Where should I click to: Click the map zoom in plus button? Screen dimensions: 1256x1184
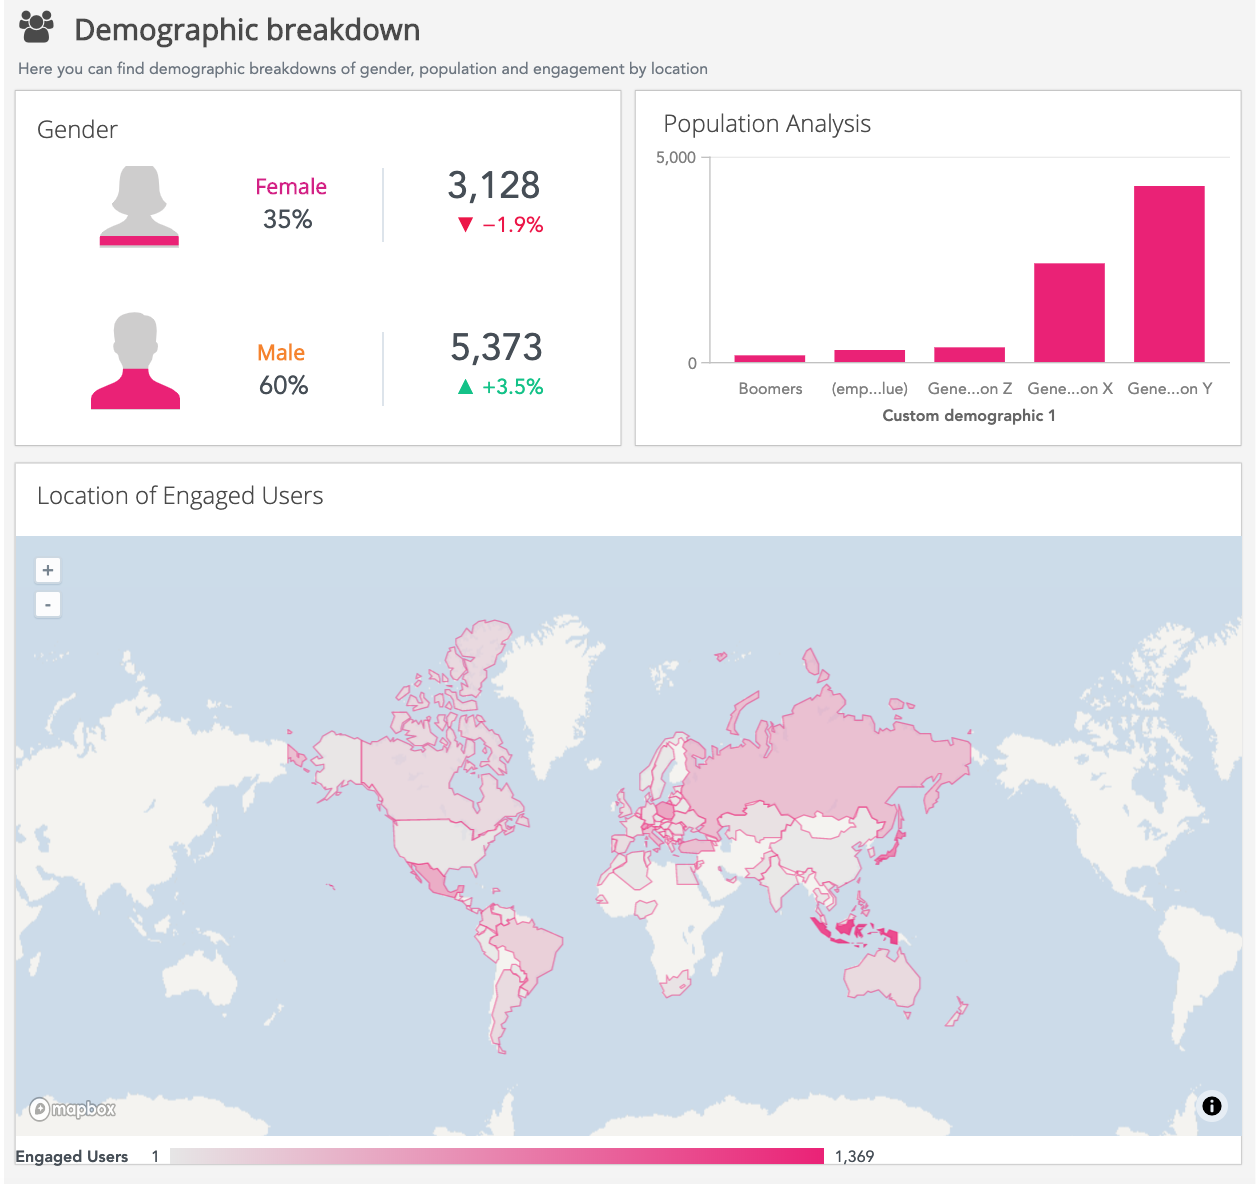(x=48, y=570)
